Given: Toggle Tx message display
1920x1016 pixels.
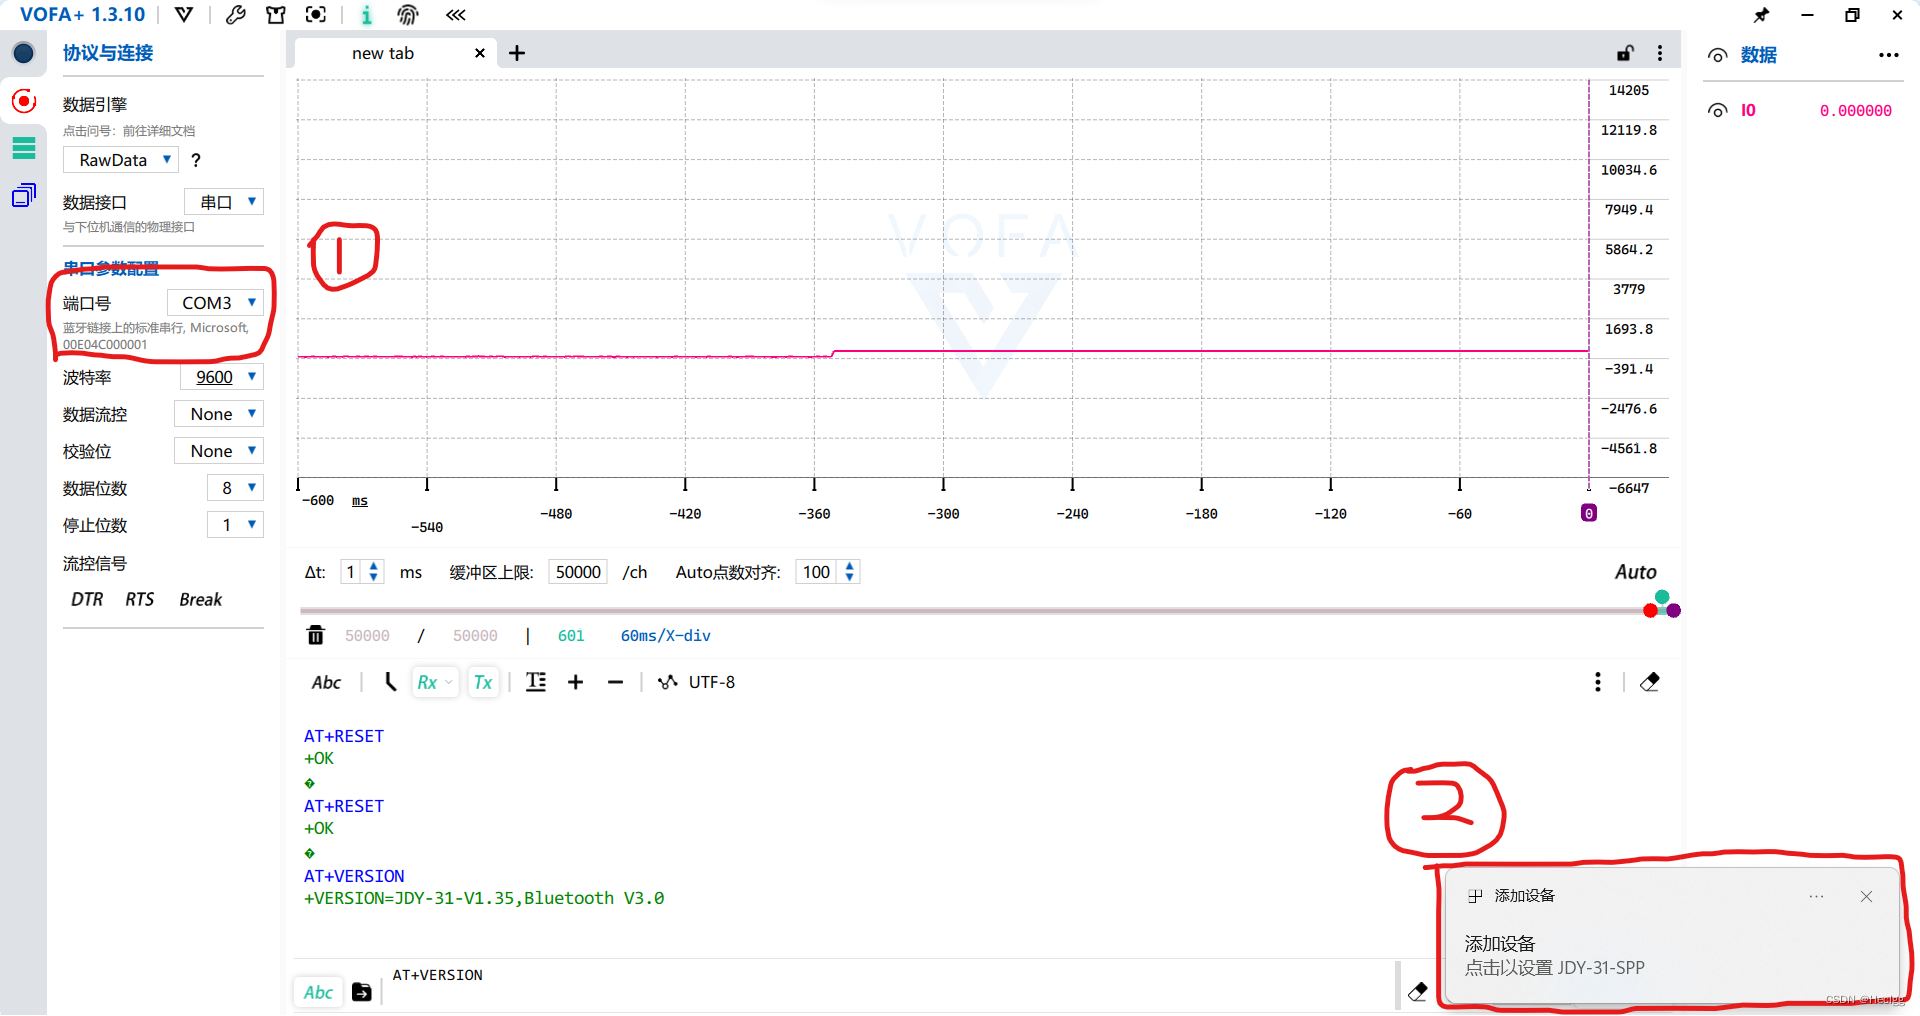Looking at the screenshot, I should click(483, 682).
